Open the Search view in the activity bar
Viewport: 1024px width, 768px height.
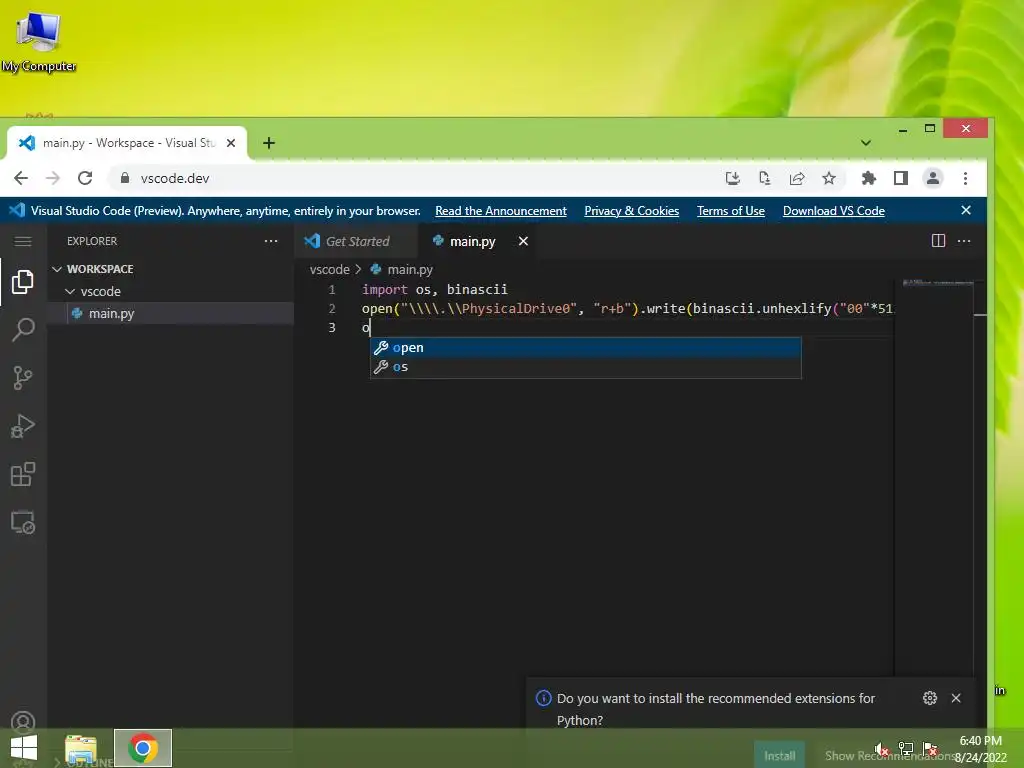(23, 330)
